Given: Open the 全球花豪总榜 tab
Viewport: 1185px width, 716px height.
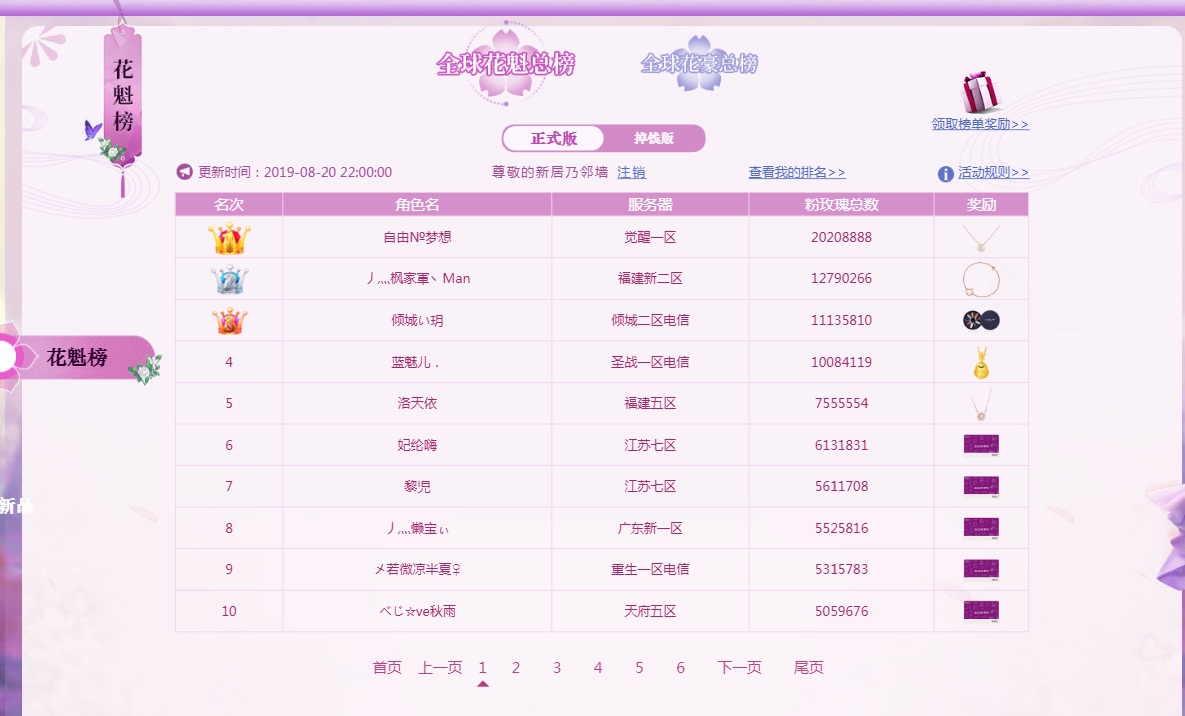Looking at the screenshot, I should click(x=699, y=64).
